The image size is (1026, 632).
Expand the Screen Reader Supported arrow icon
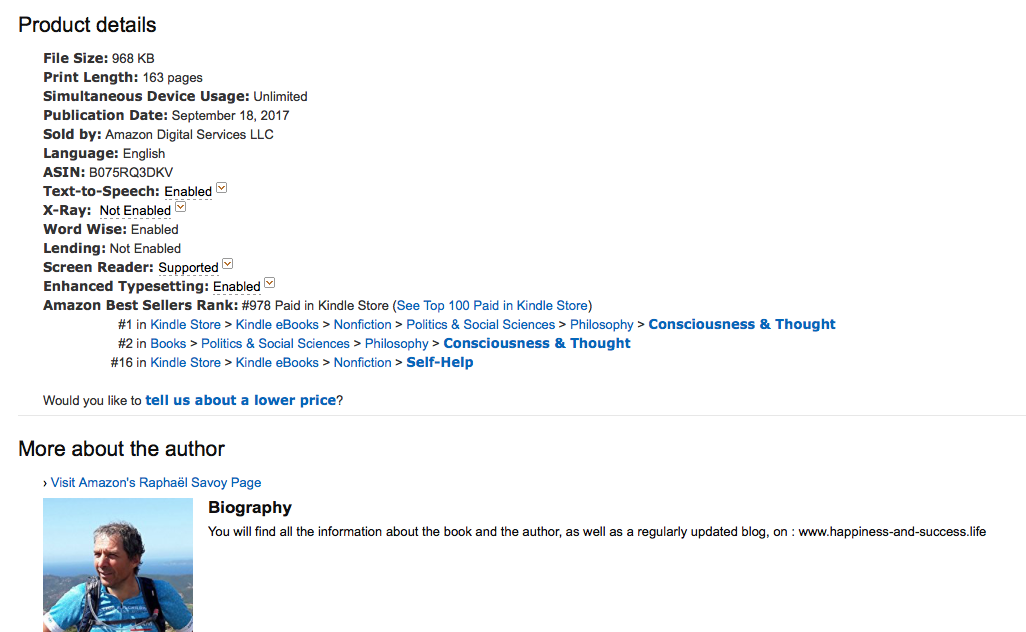coord(228,264)
